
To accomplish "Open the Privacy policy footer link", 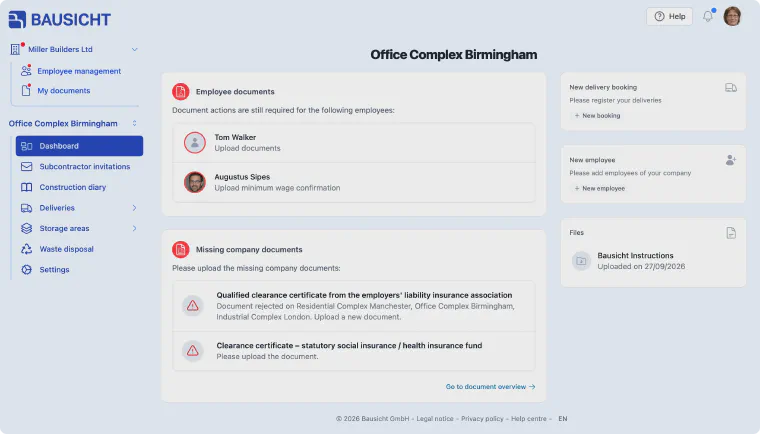I will click(x=482, y=418).
